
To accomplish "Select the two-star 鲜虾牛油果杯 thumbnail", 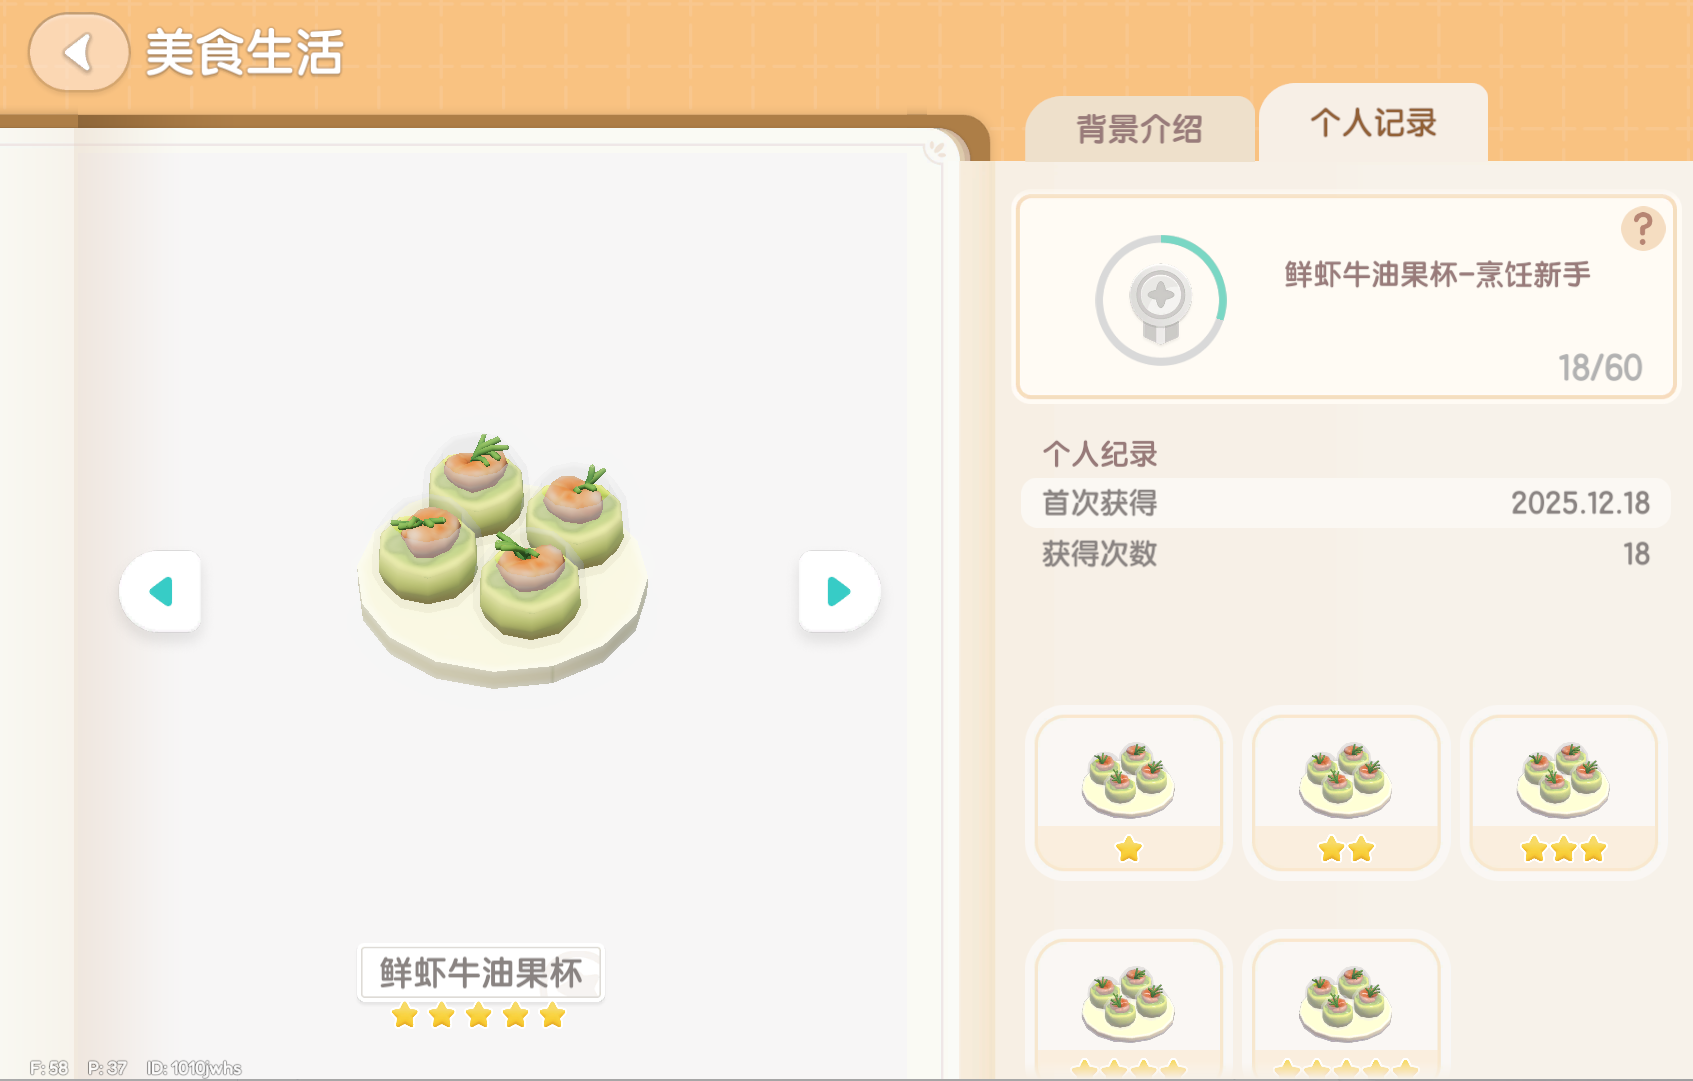I will 1346,793.
